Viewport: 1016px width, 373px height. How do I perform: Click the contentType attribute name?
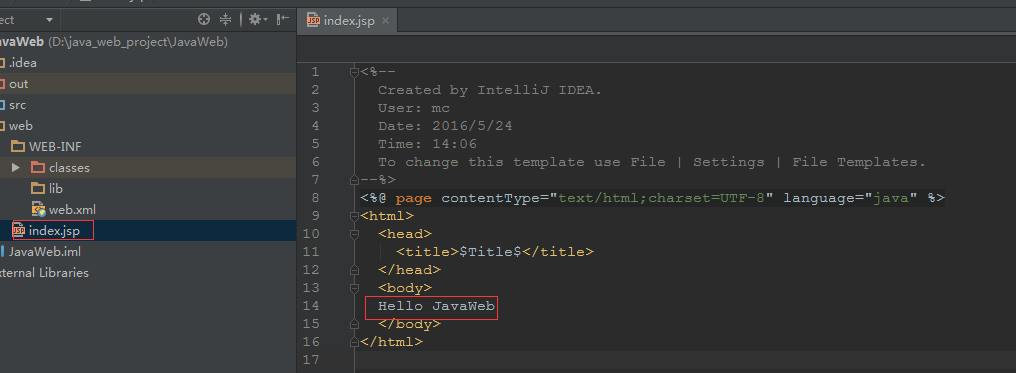(x=491, y=198)
